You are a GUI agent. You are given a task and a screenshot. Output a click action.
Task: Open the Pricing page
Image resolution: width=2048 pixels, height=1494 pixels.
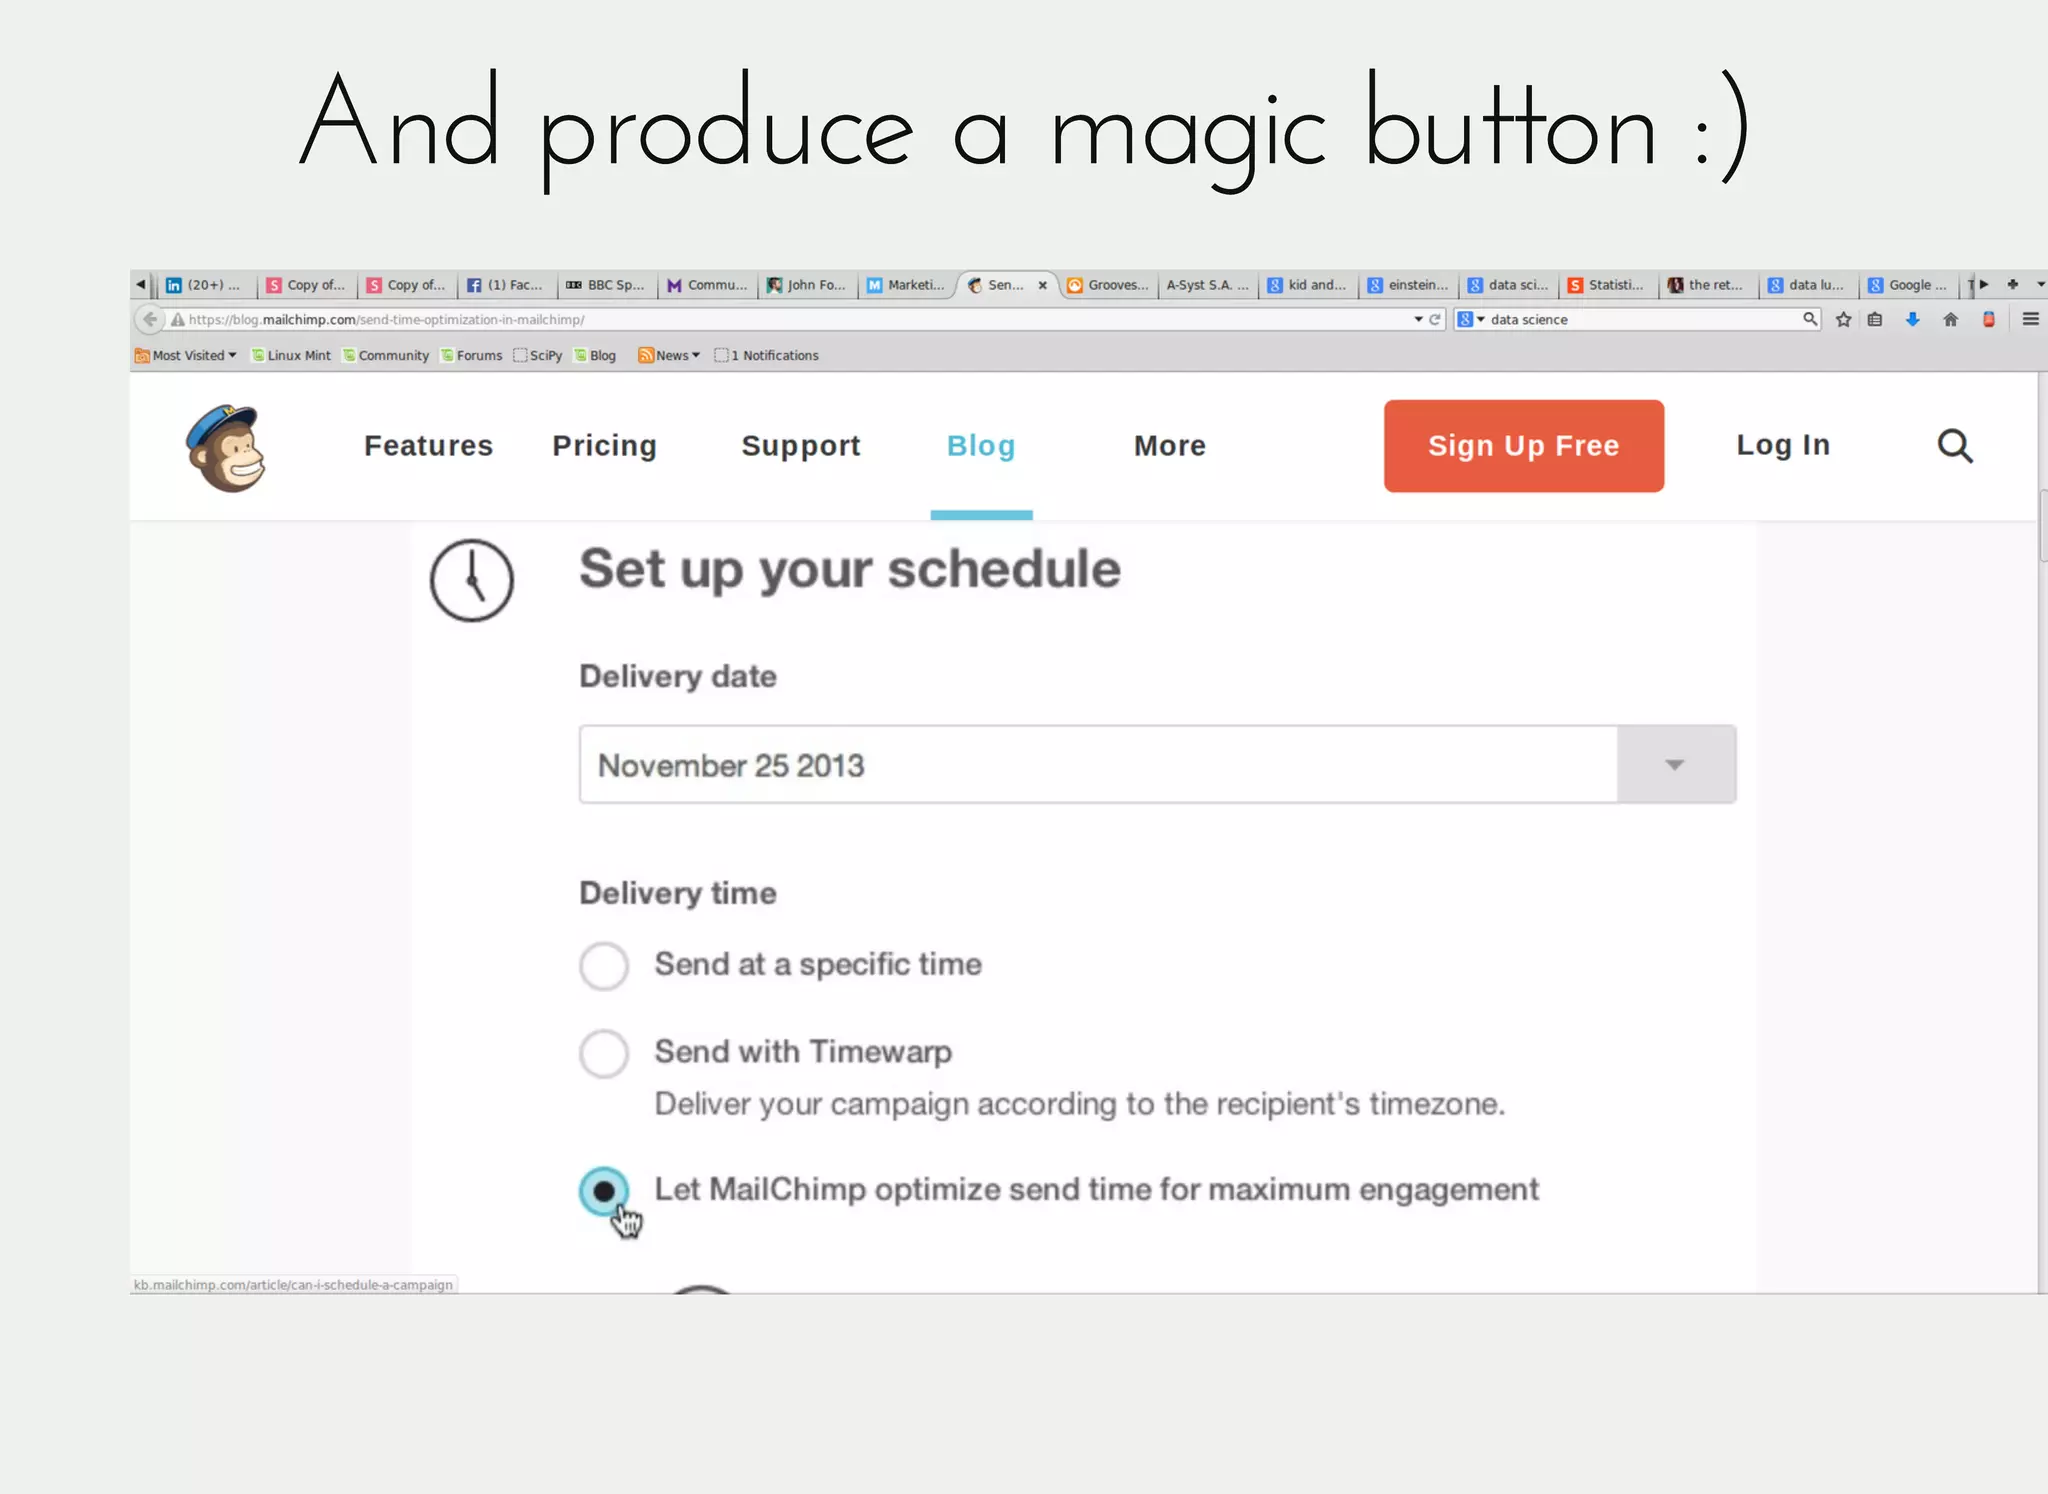pos(604,446)
